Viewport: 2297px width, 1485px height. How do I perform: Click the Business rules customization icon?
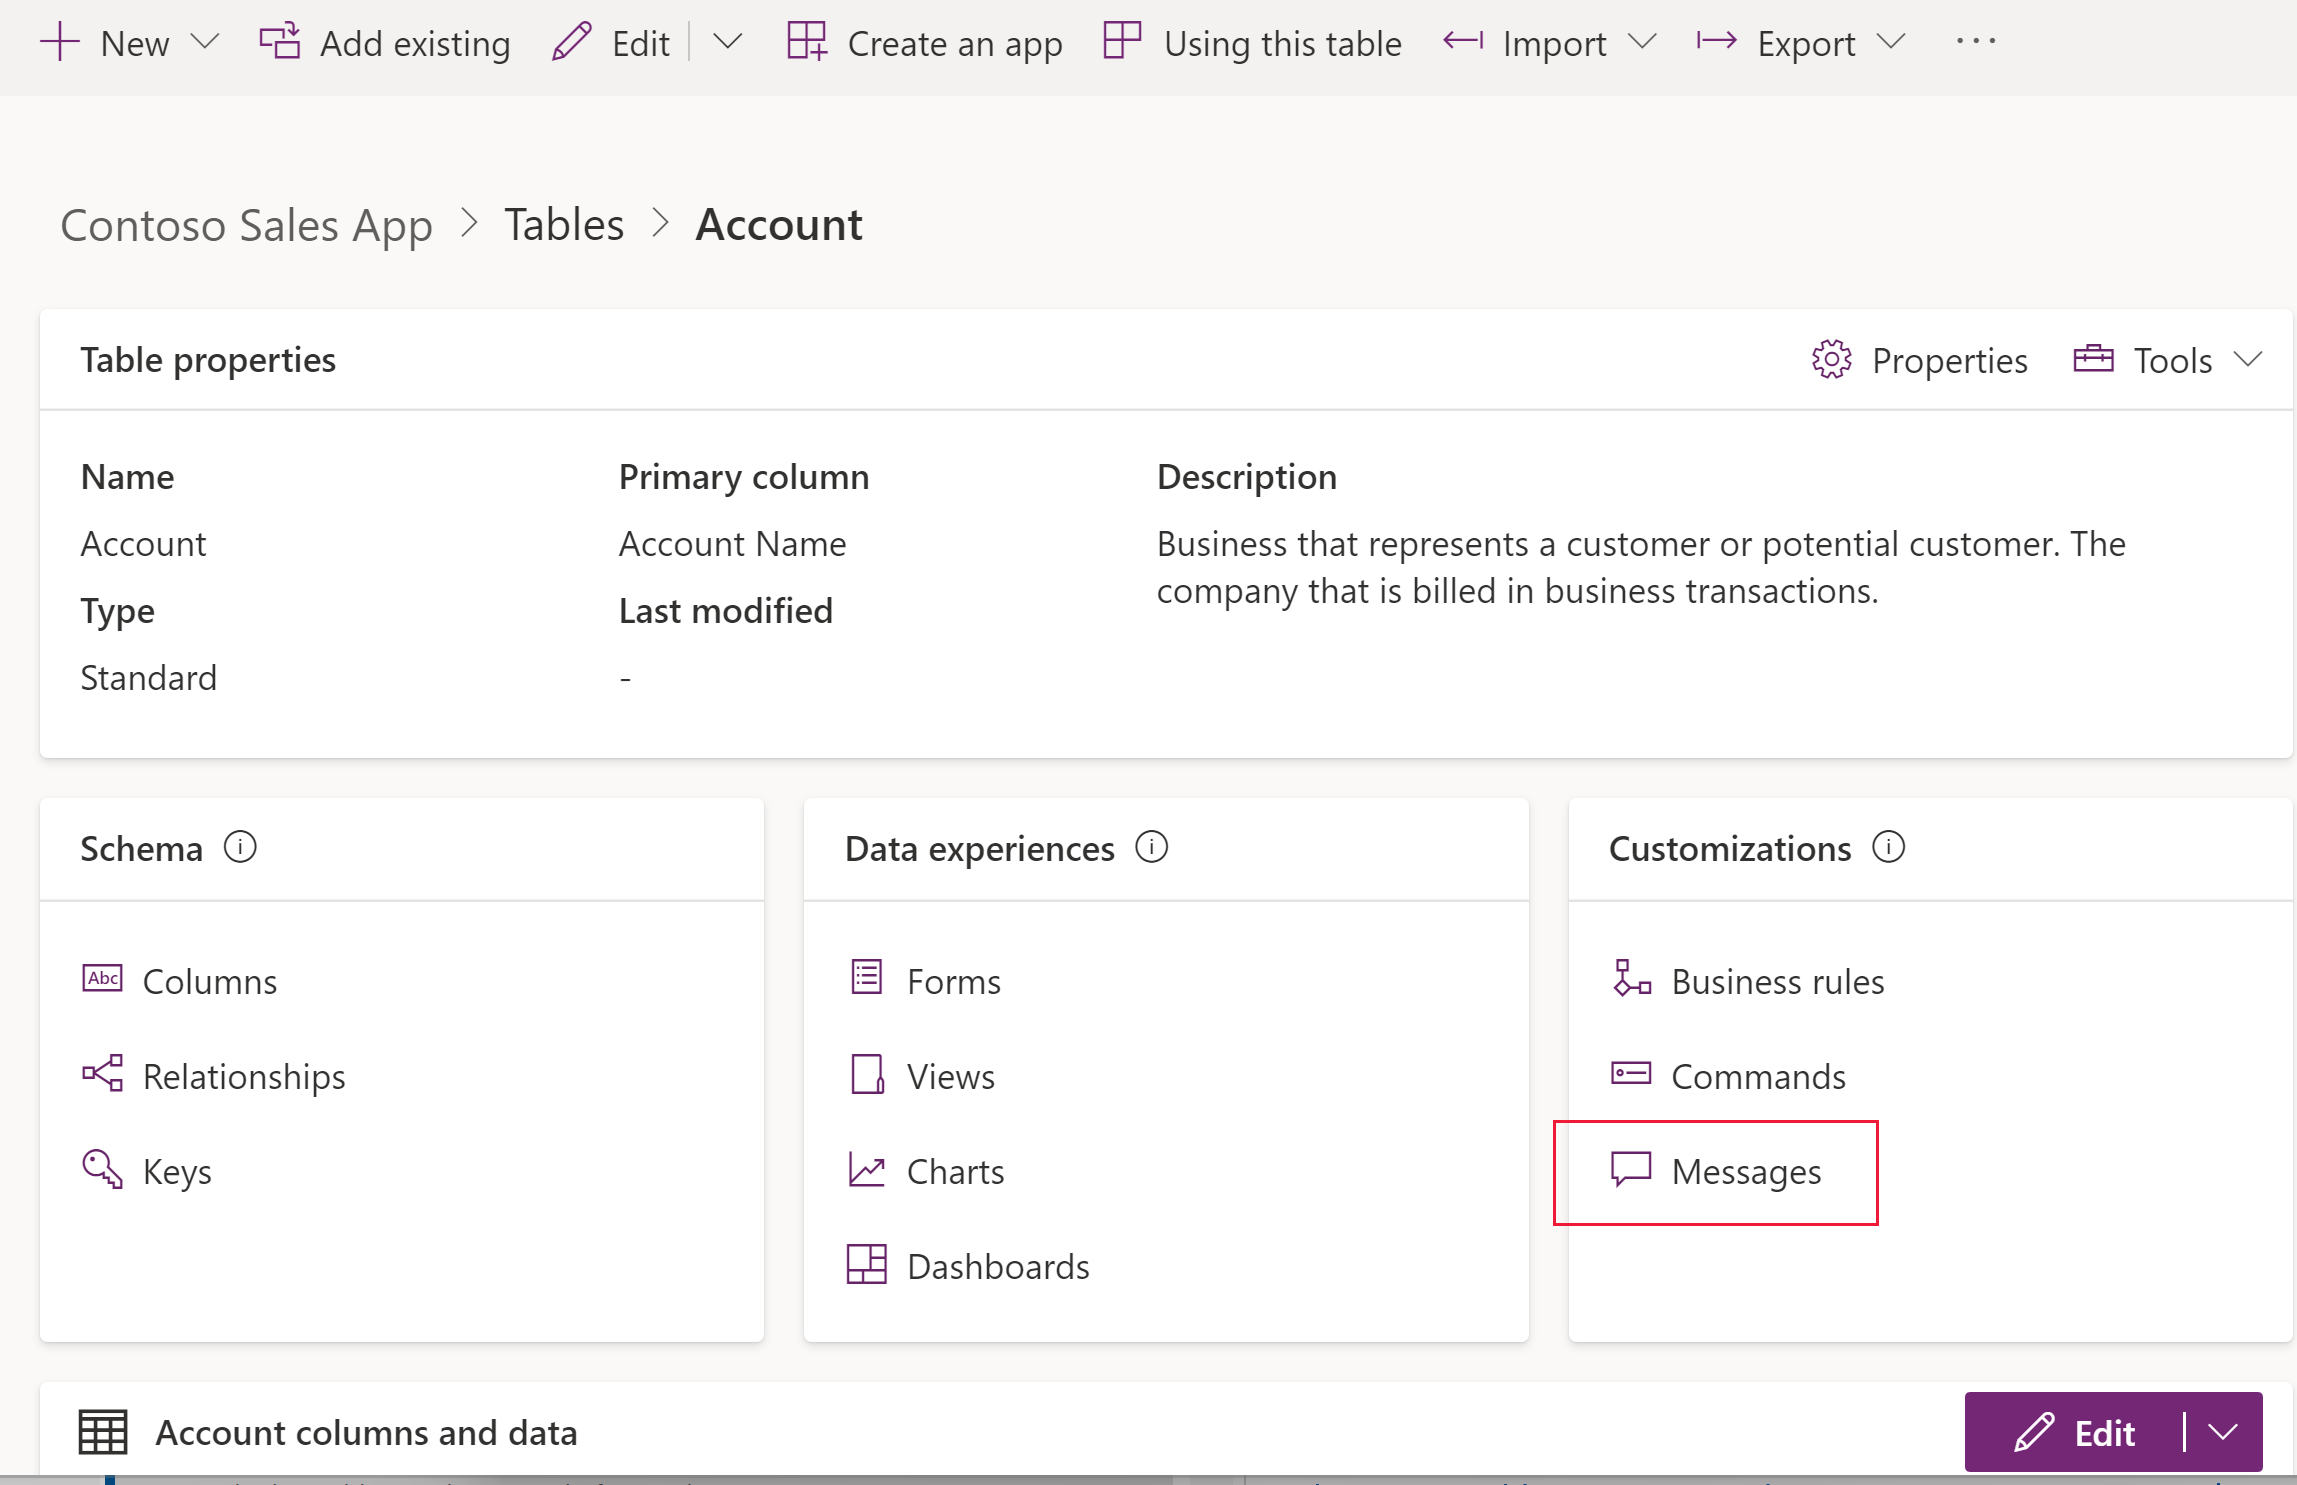[1631, 979]
